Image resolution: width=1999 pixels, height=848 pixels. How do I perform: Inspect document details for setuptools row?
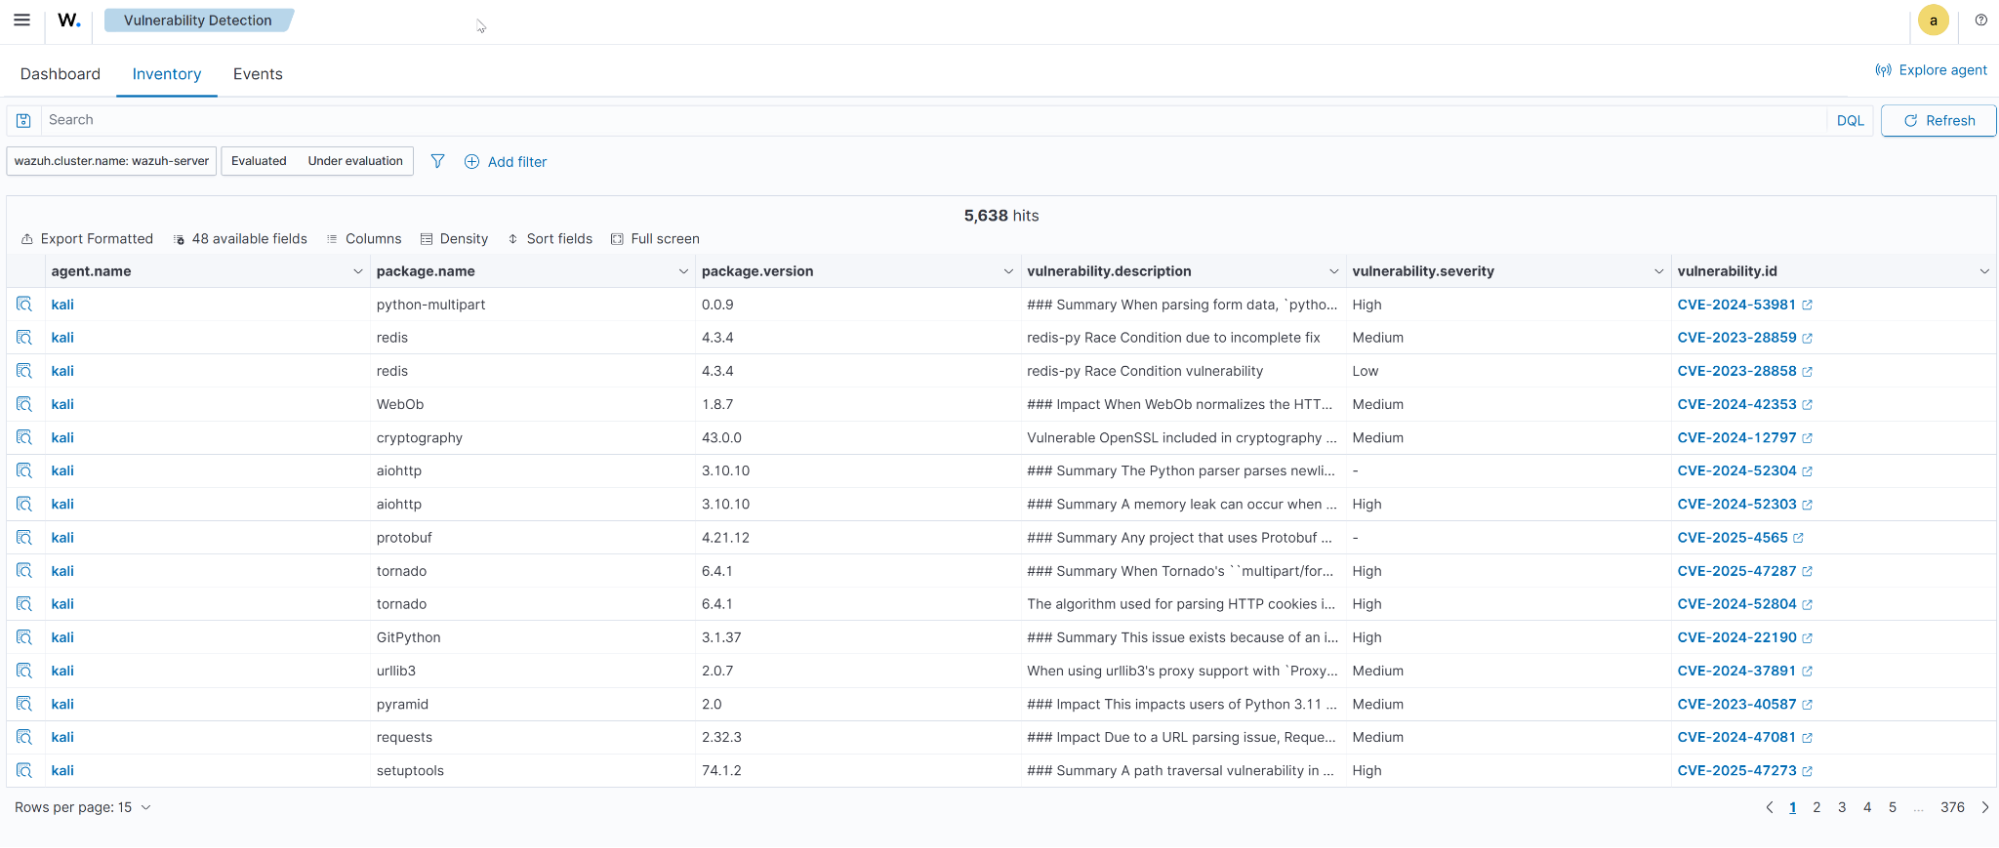coord(24,770)
